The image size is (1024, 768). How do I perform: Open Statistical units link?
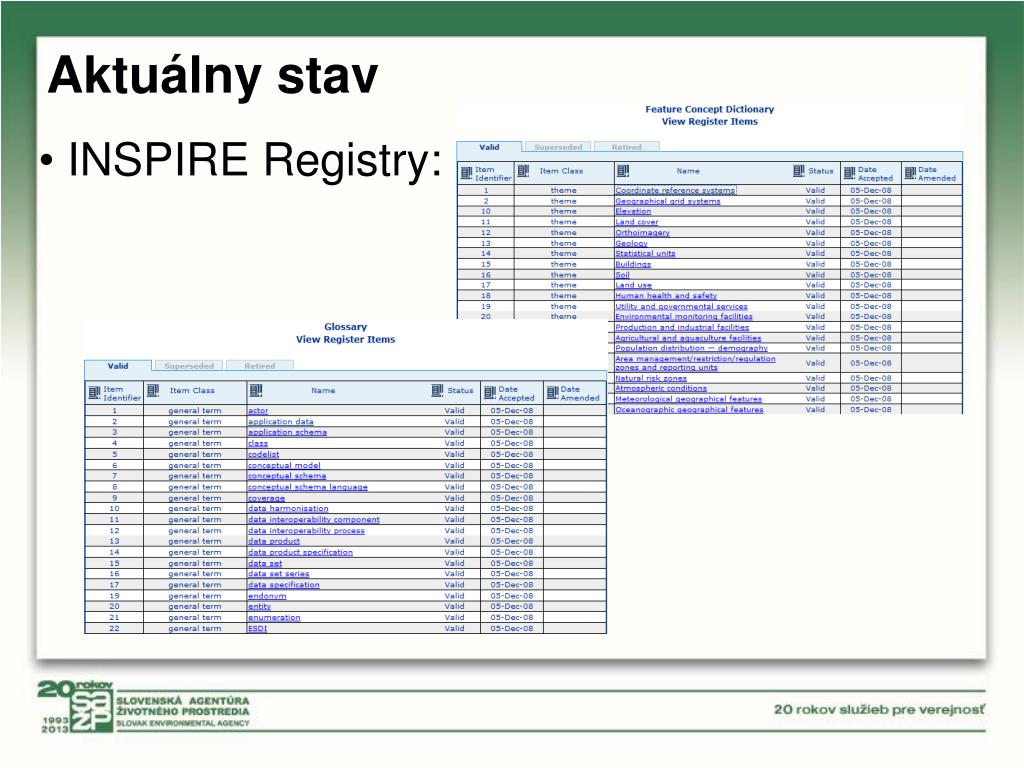pos(645,253)
